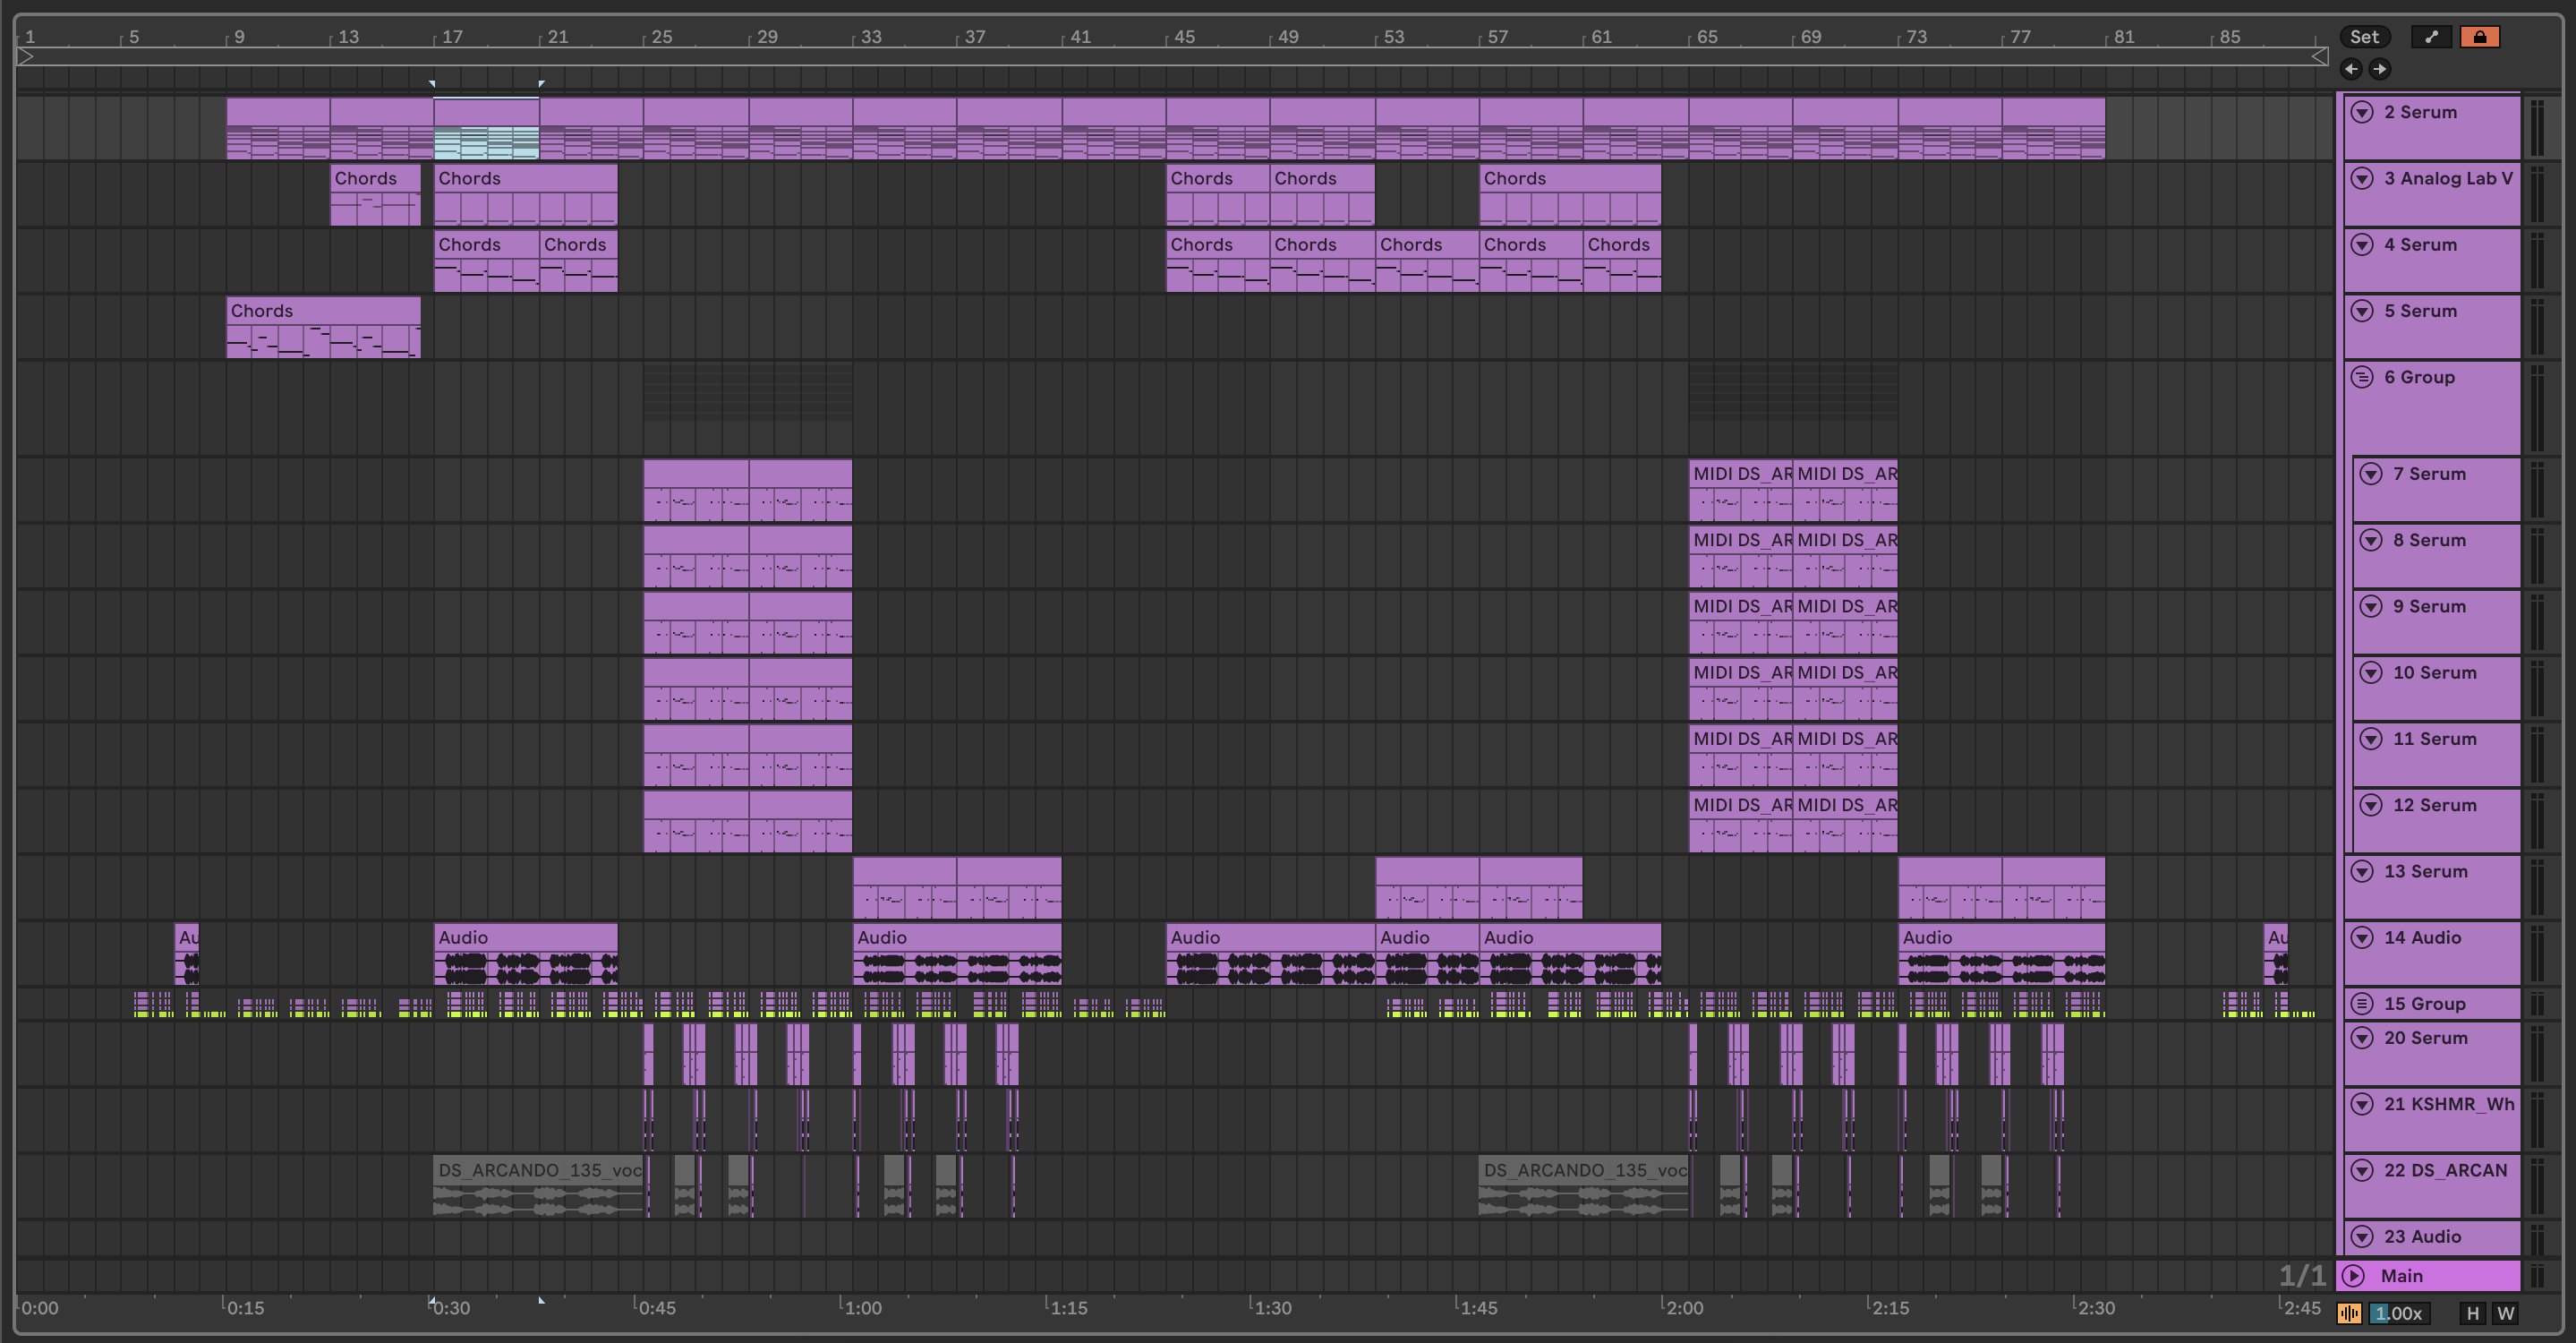This screenshot has height=1343, width=2576.
Task: Fold the 14 Audio track arrow
Action: tap(2362, 937)
